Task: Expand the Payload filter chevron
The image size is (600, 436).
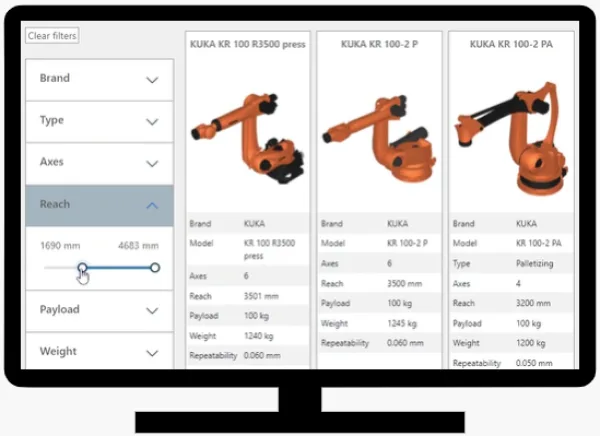Action: tap(152, 310)
